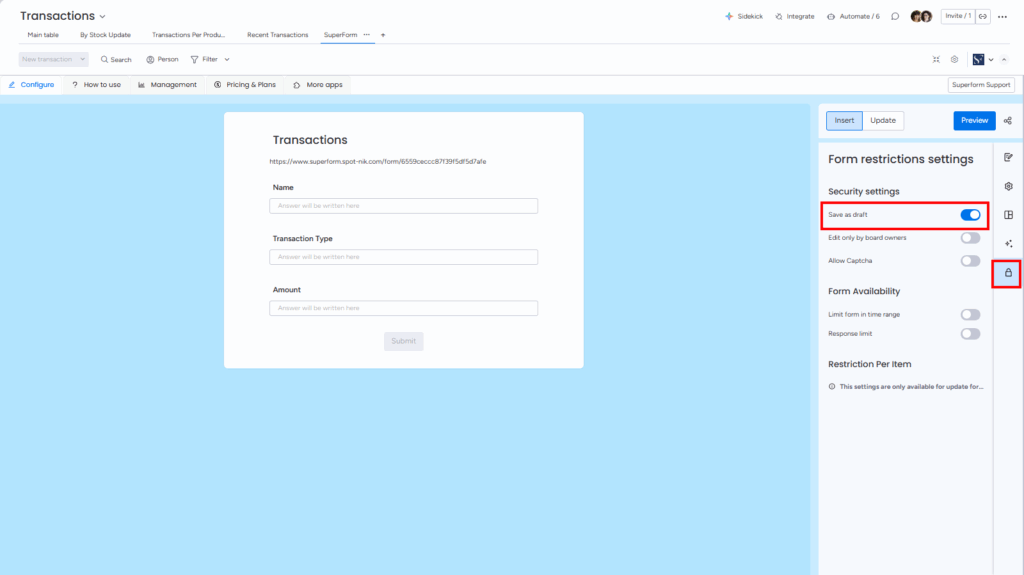
Task: Switch to the Recent Transactions tab
Action: tap(277, 35)
